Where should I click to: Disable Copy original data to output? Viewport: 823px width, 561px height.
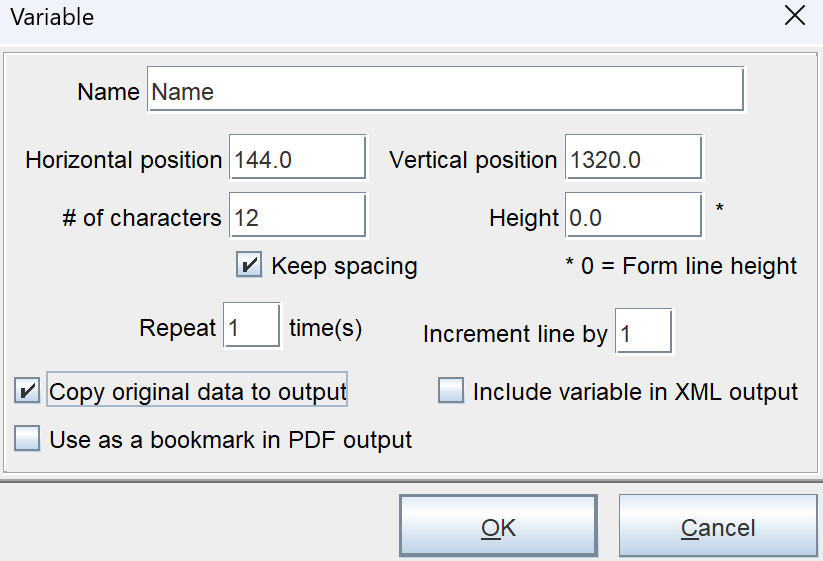point(27,391)
